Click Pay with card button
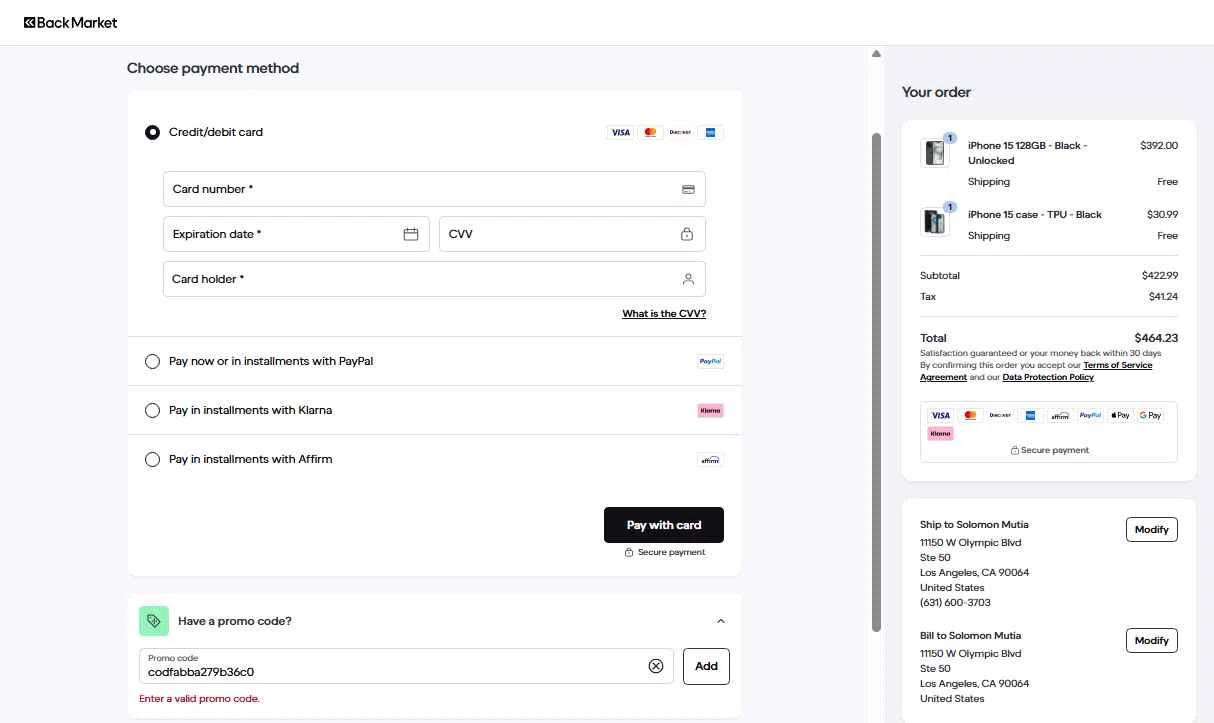The width and height of the screenshot is (1214, 723). [x=664, y=525]
